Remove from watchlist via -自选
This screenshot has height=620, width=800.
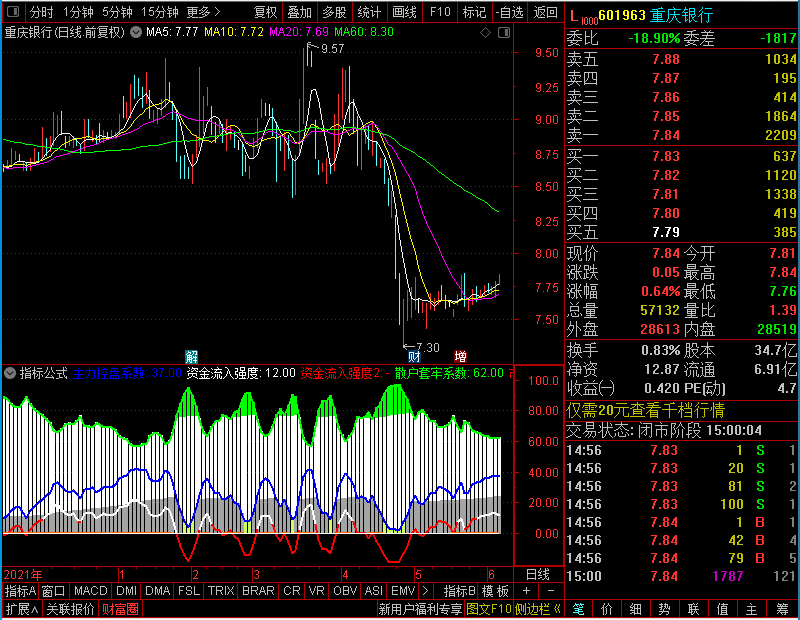(x=510, y=12)
